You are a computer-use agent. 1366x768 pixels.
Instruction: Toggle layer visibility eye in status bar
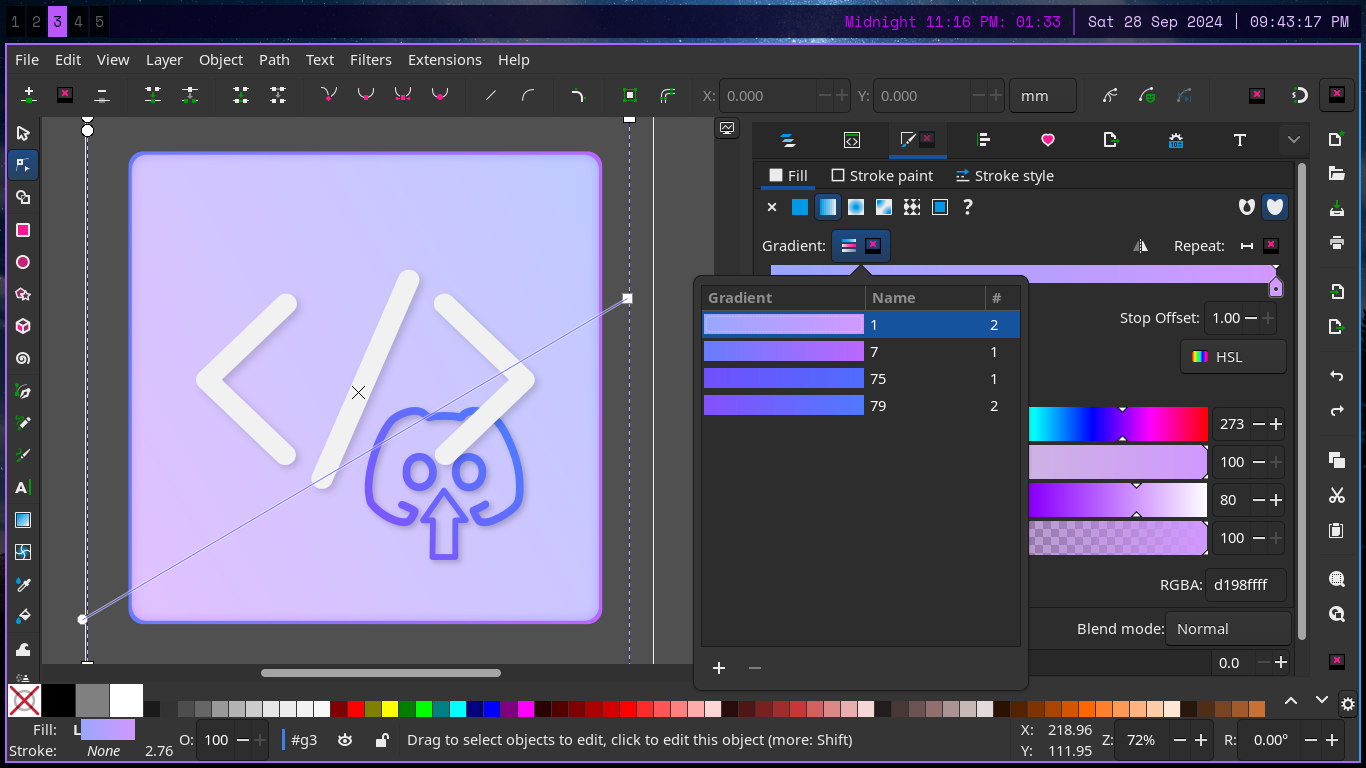345,740
